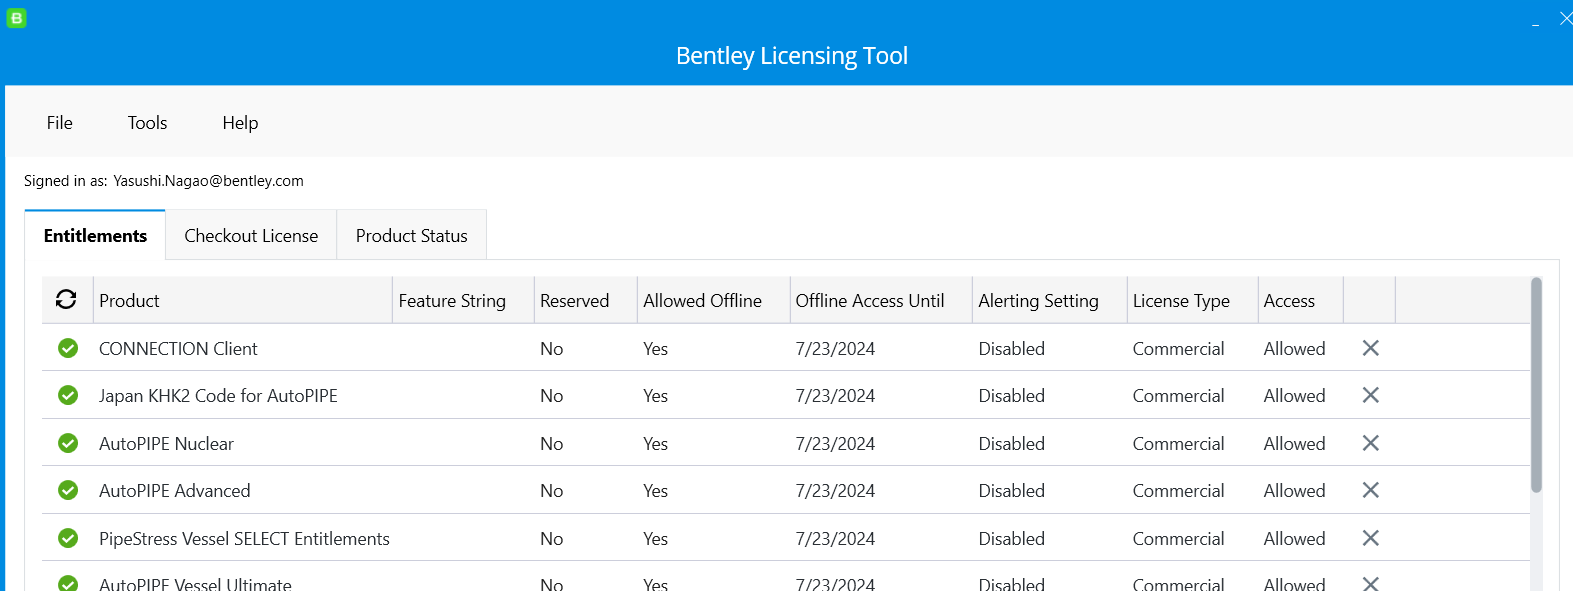
Task: Remove AutoPIPE Advanced entitlement with X icon
Action: [1370, 490]
